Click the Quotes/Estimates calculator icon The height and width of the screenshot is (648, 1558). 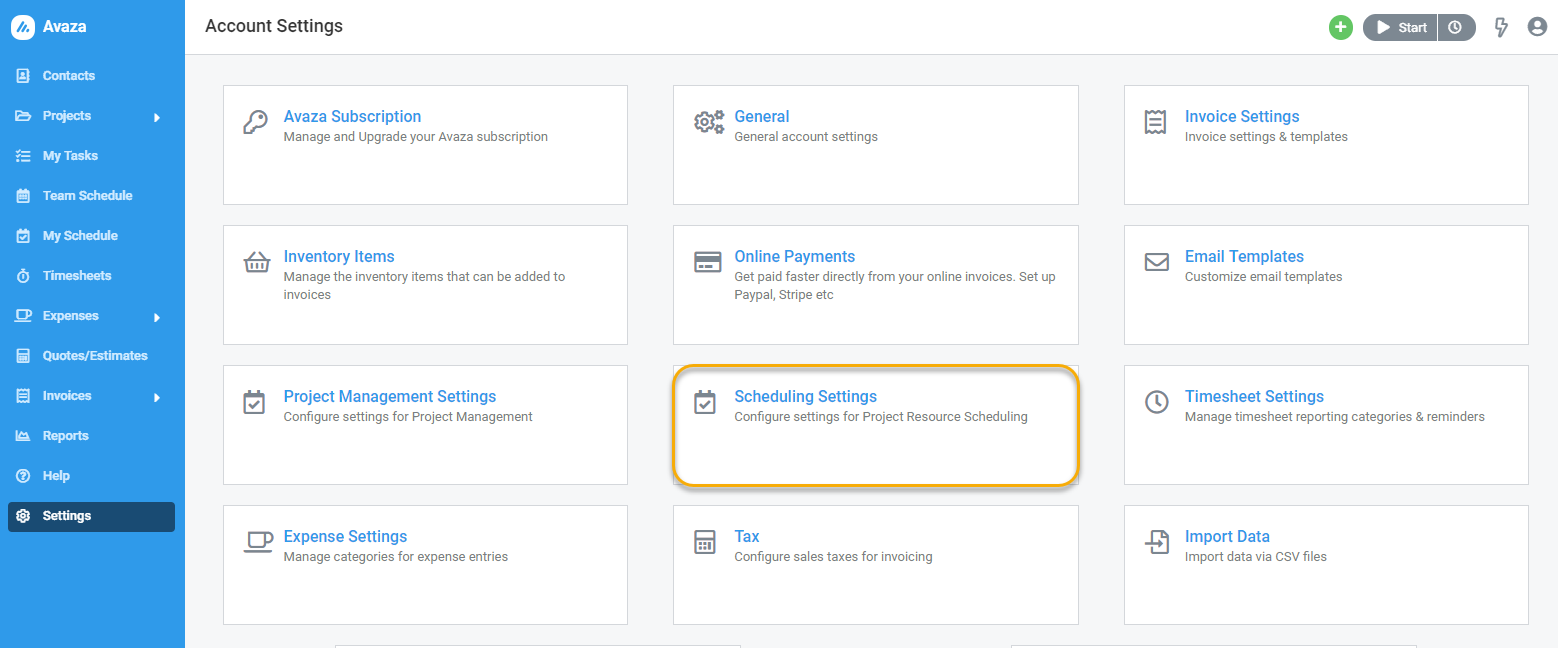(x=23, y=356)
